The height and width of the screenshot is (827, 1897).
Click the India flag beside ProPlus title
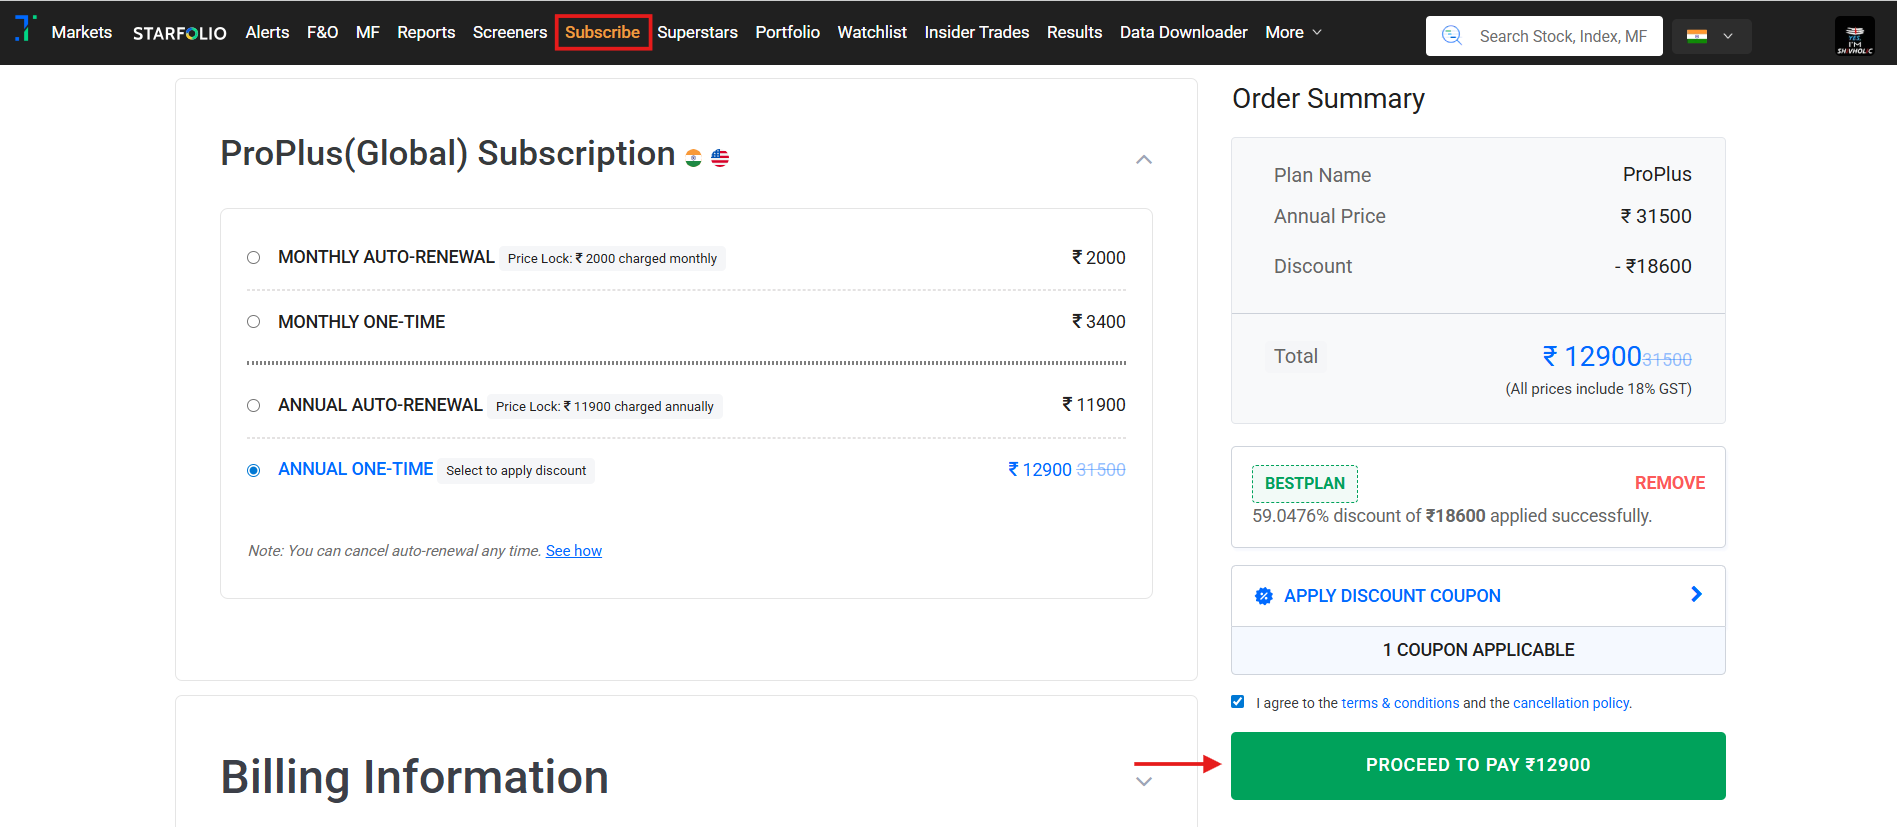pos(693,158)
